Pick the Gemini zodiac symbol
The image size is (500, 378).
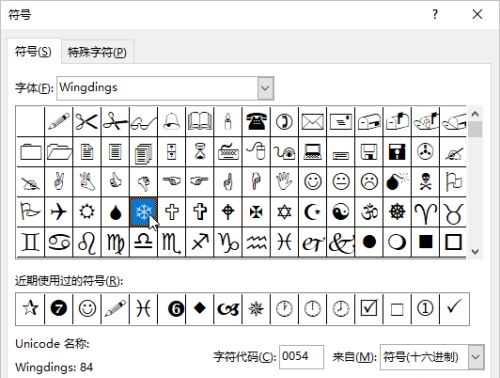click(x=30, y=242)
